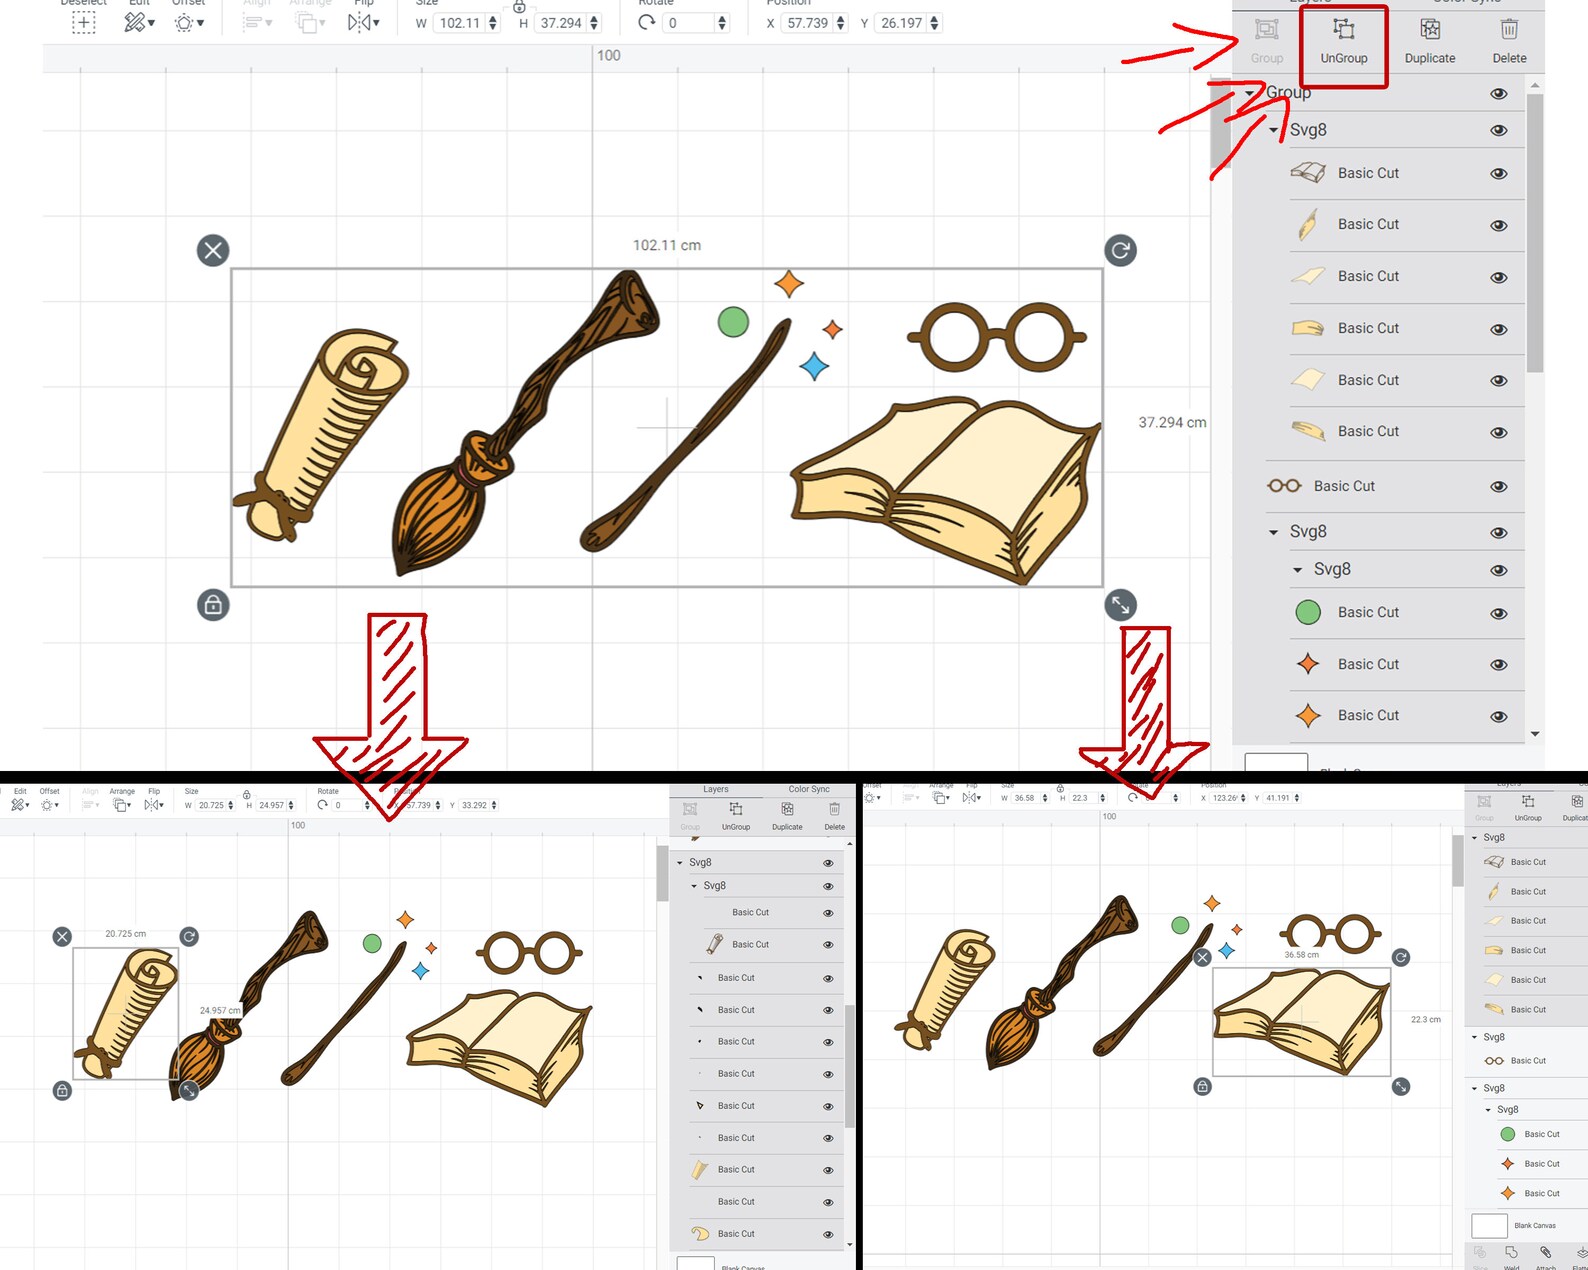Toggle eye on the Svg8 row just above green circle, top panel
This screenshot has width=1588, height=1270.
(1498, 570)
